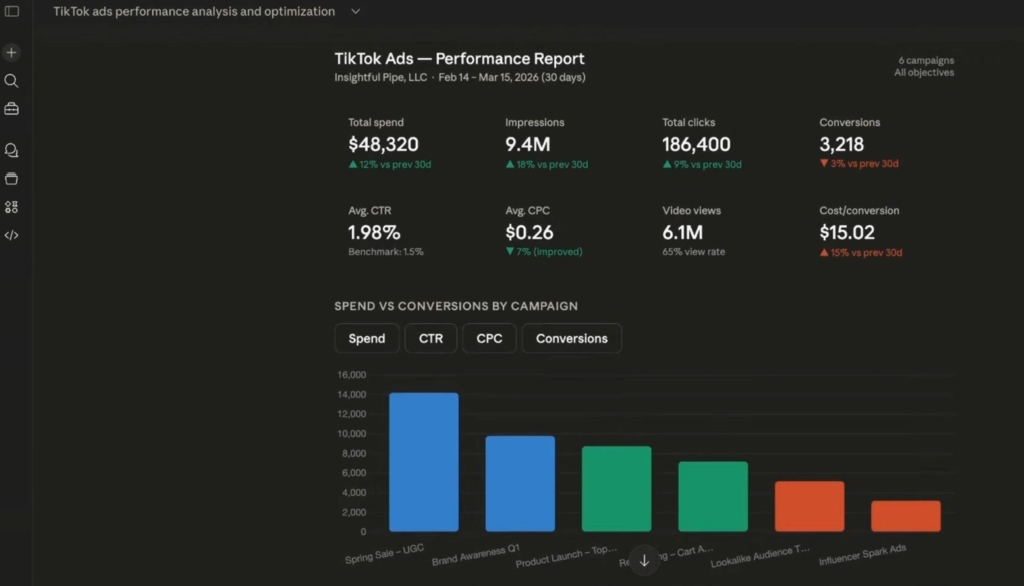Switch chart to CPC tab
The image size is (1024, 586).
489,338
